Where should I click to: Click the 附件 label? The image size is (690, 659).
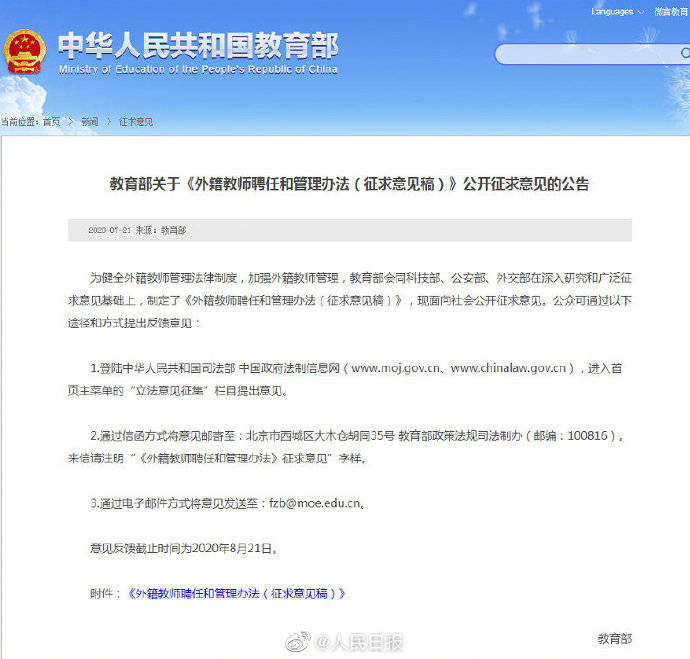[101, 593]
